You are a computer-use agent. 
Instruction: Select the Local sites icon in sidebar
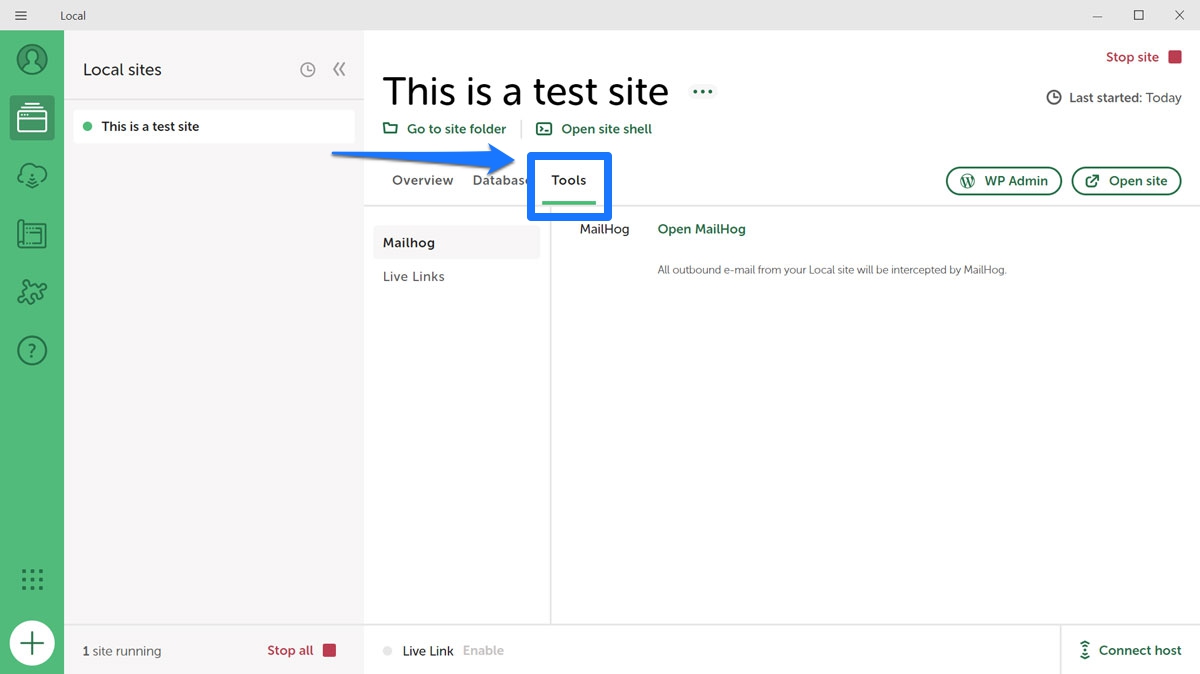pyautogui.click(x=32, y=118)
